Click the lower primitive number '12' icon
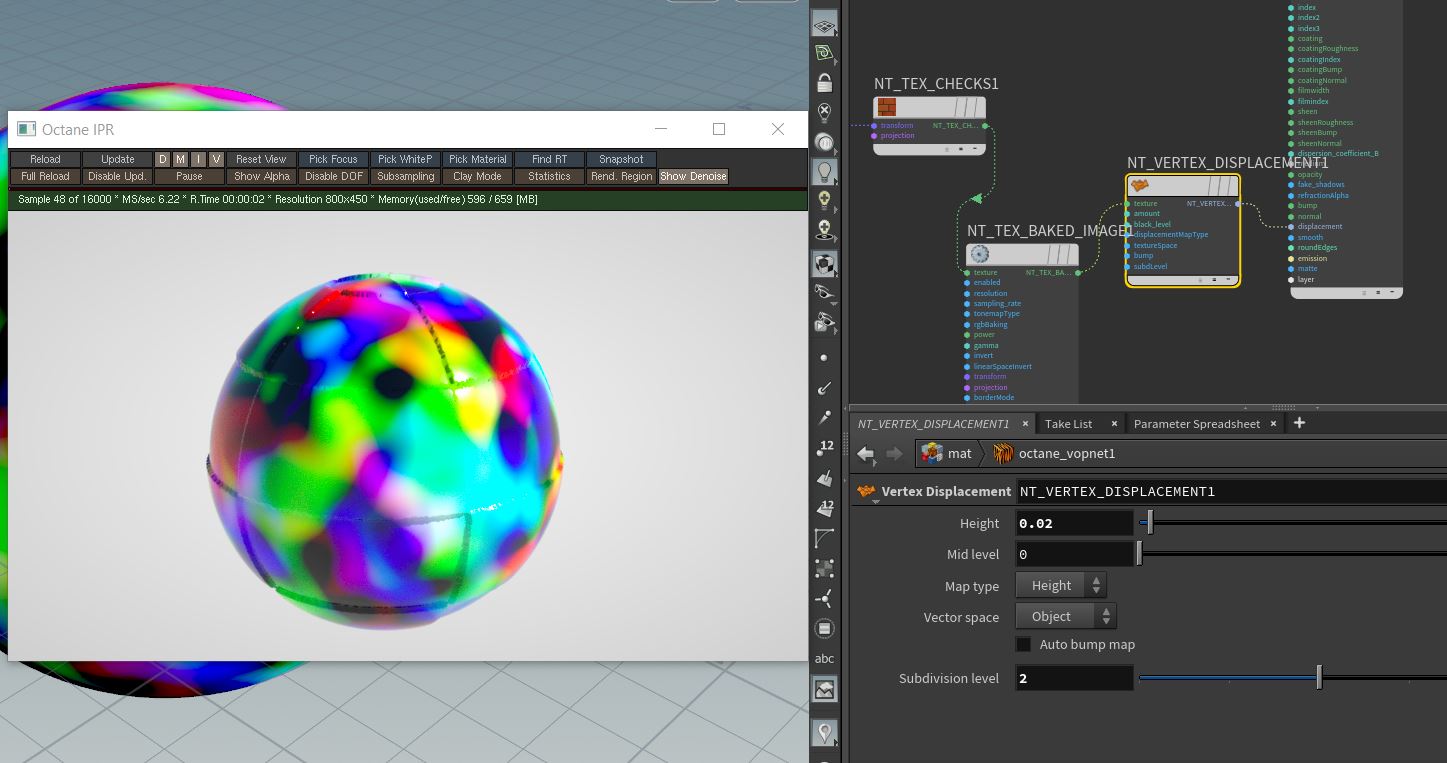 825,508
